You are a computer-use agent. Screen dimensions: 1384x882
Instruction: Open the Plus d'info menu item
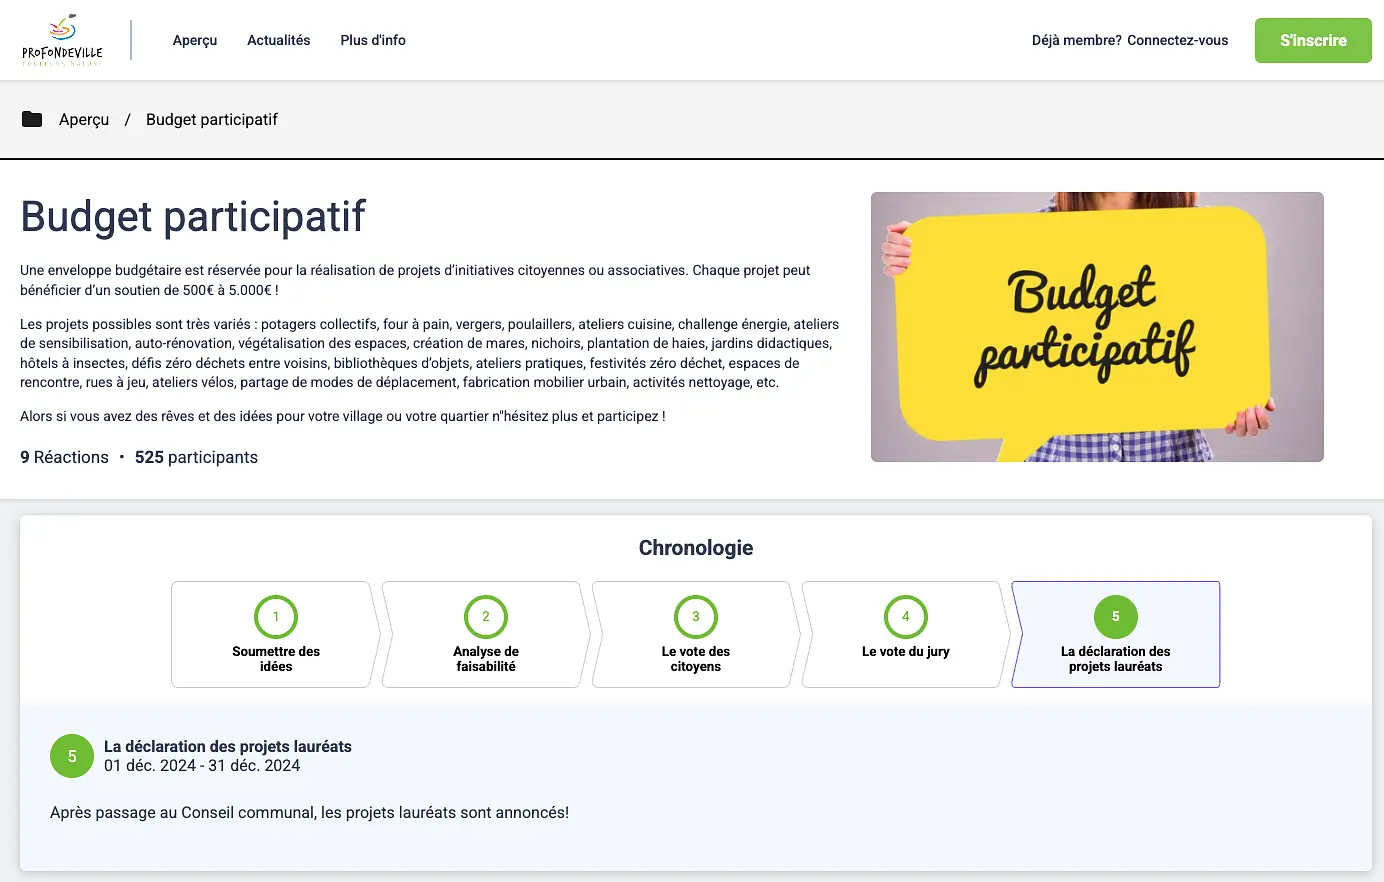[x=373, y=40]
